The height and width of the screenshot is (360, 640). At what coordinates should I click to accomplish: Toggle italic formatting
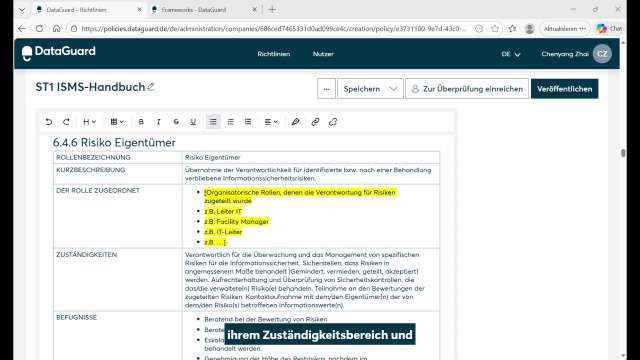tap(158, 122)
